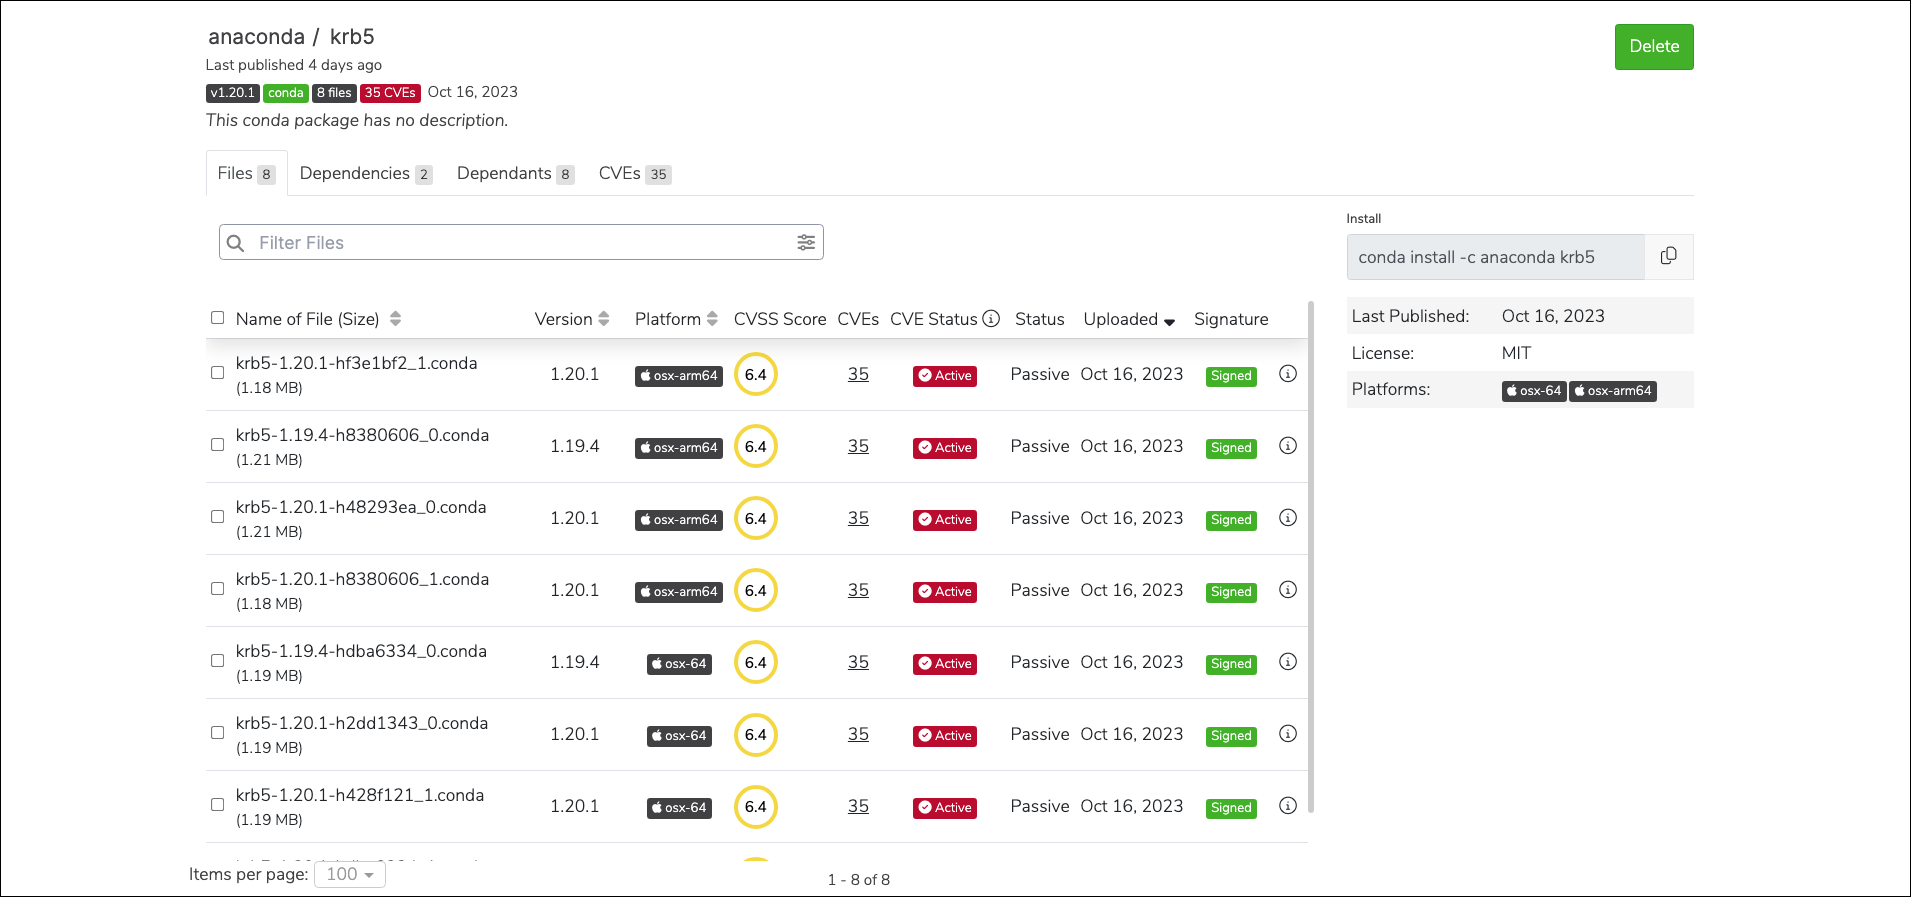This screenshot has height=897, width=1911.
Task: Click Signed badge for krb5-1.20.1-h48293ea_0.conda
Action: click(1231, 520)
